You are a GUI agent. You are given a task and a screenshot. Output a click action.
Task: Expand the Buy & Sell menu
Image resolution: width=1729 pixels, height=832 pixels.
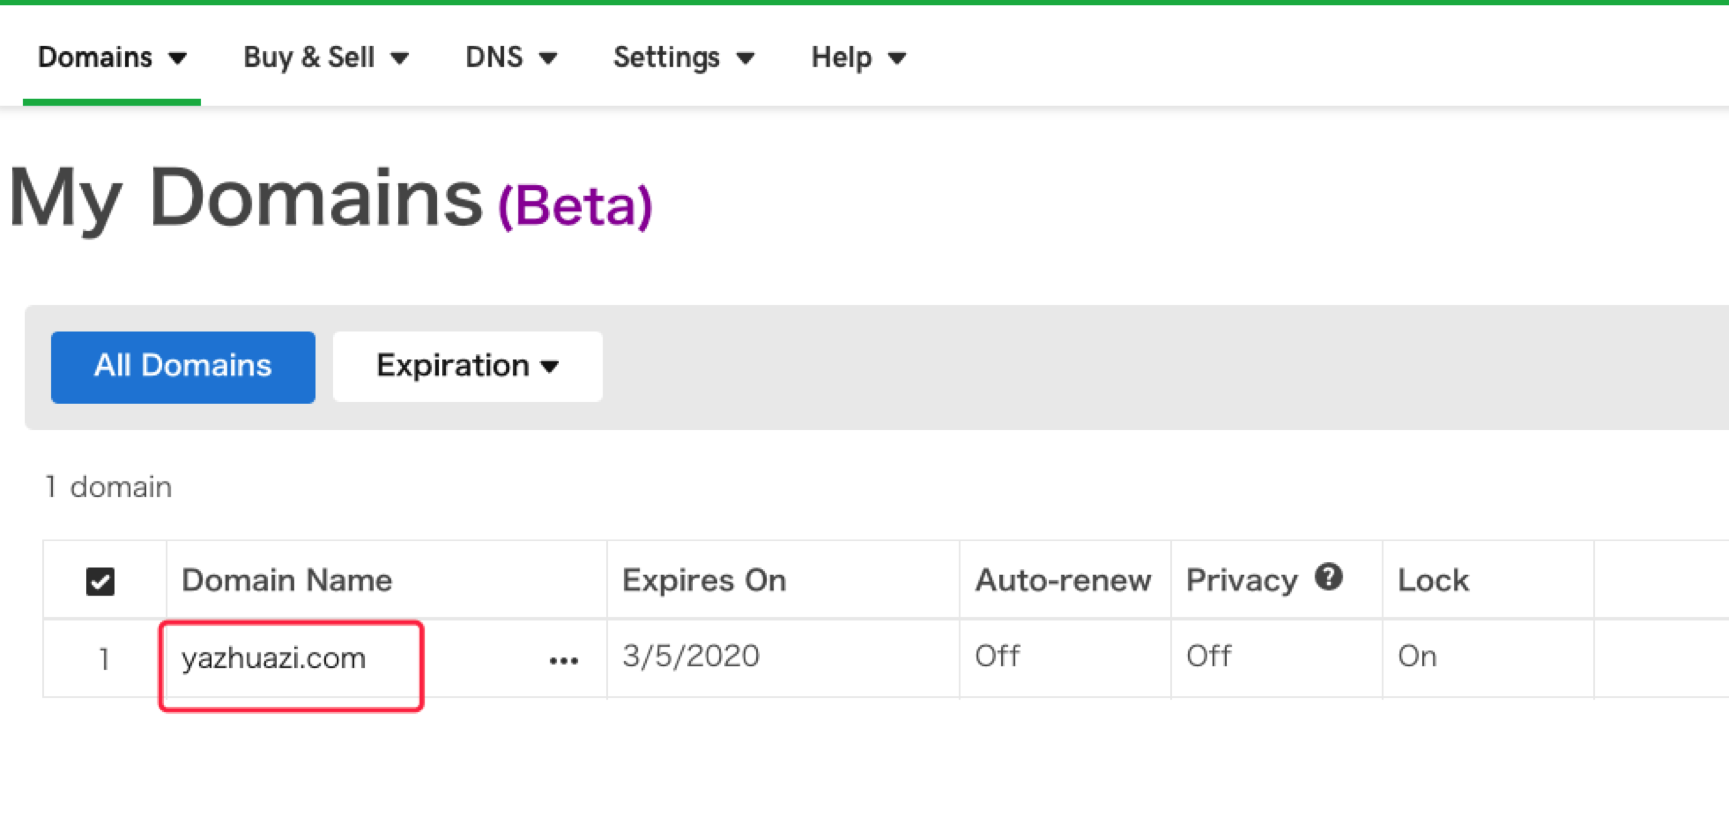pos(326,58)
